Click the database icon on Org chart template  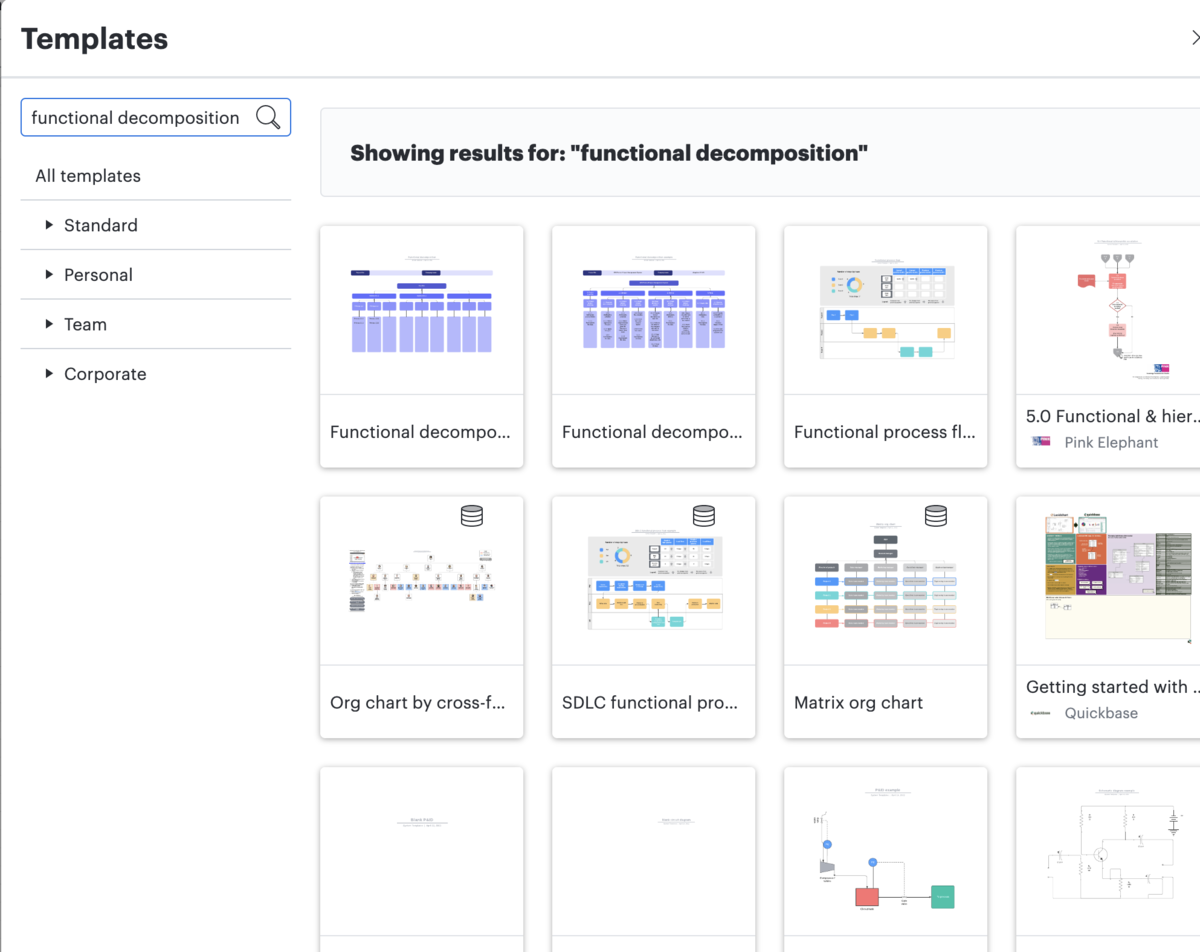pos(472,515)
